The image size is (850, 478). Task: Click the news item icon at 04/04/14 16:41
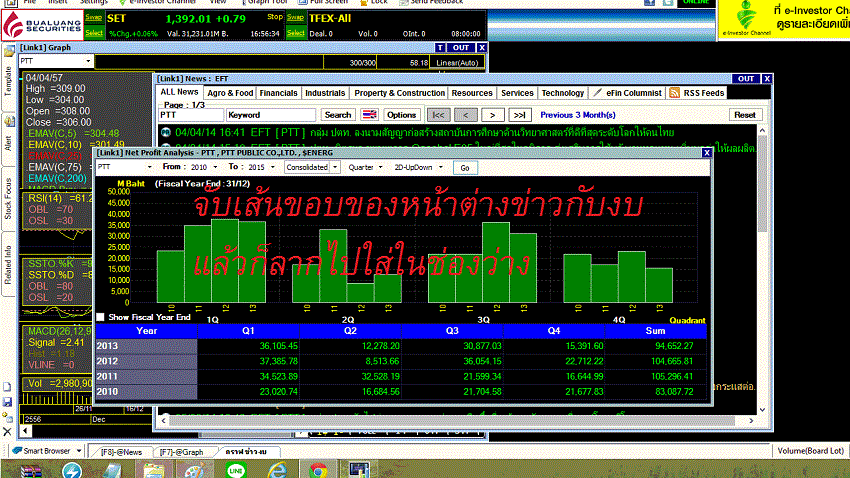tap(166, 132)
